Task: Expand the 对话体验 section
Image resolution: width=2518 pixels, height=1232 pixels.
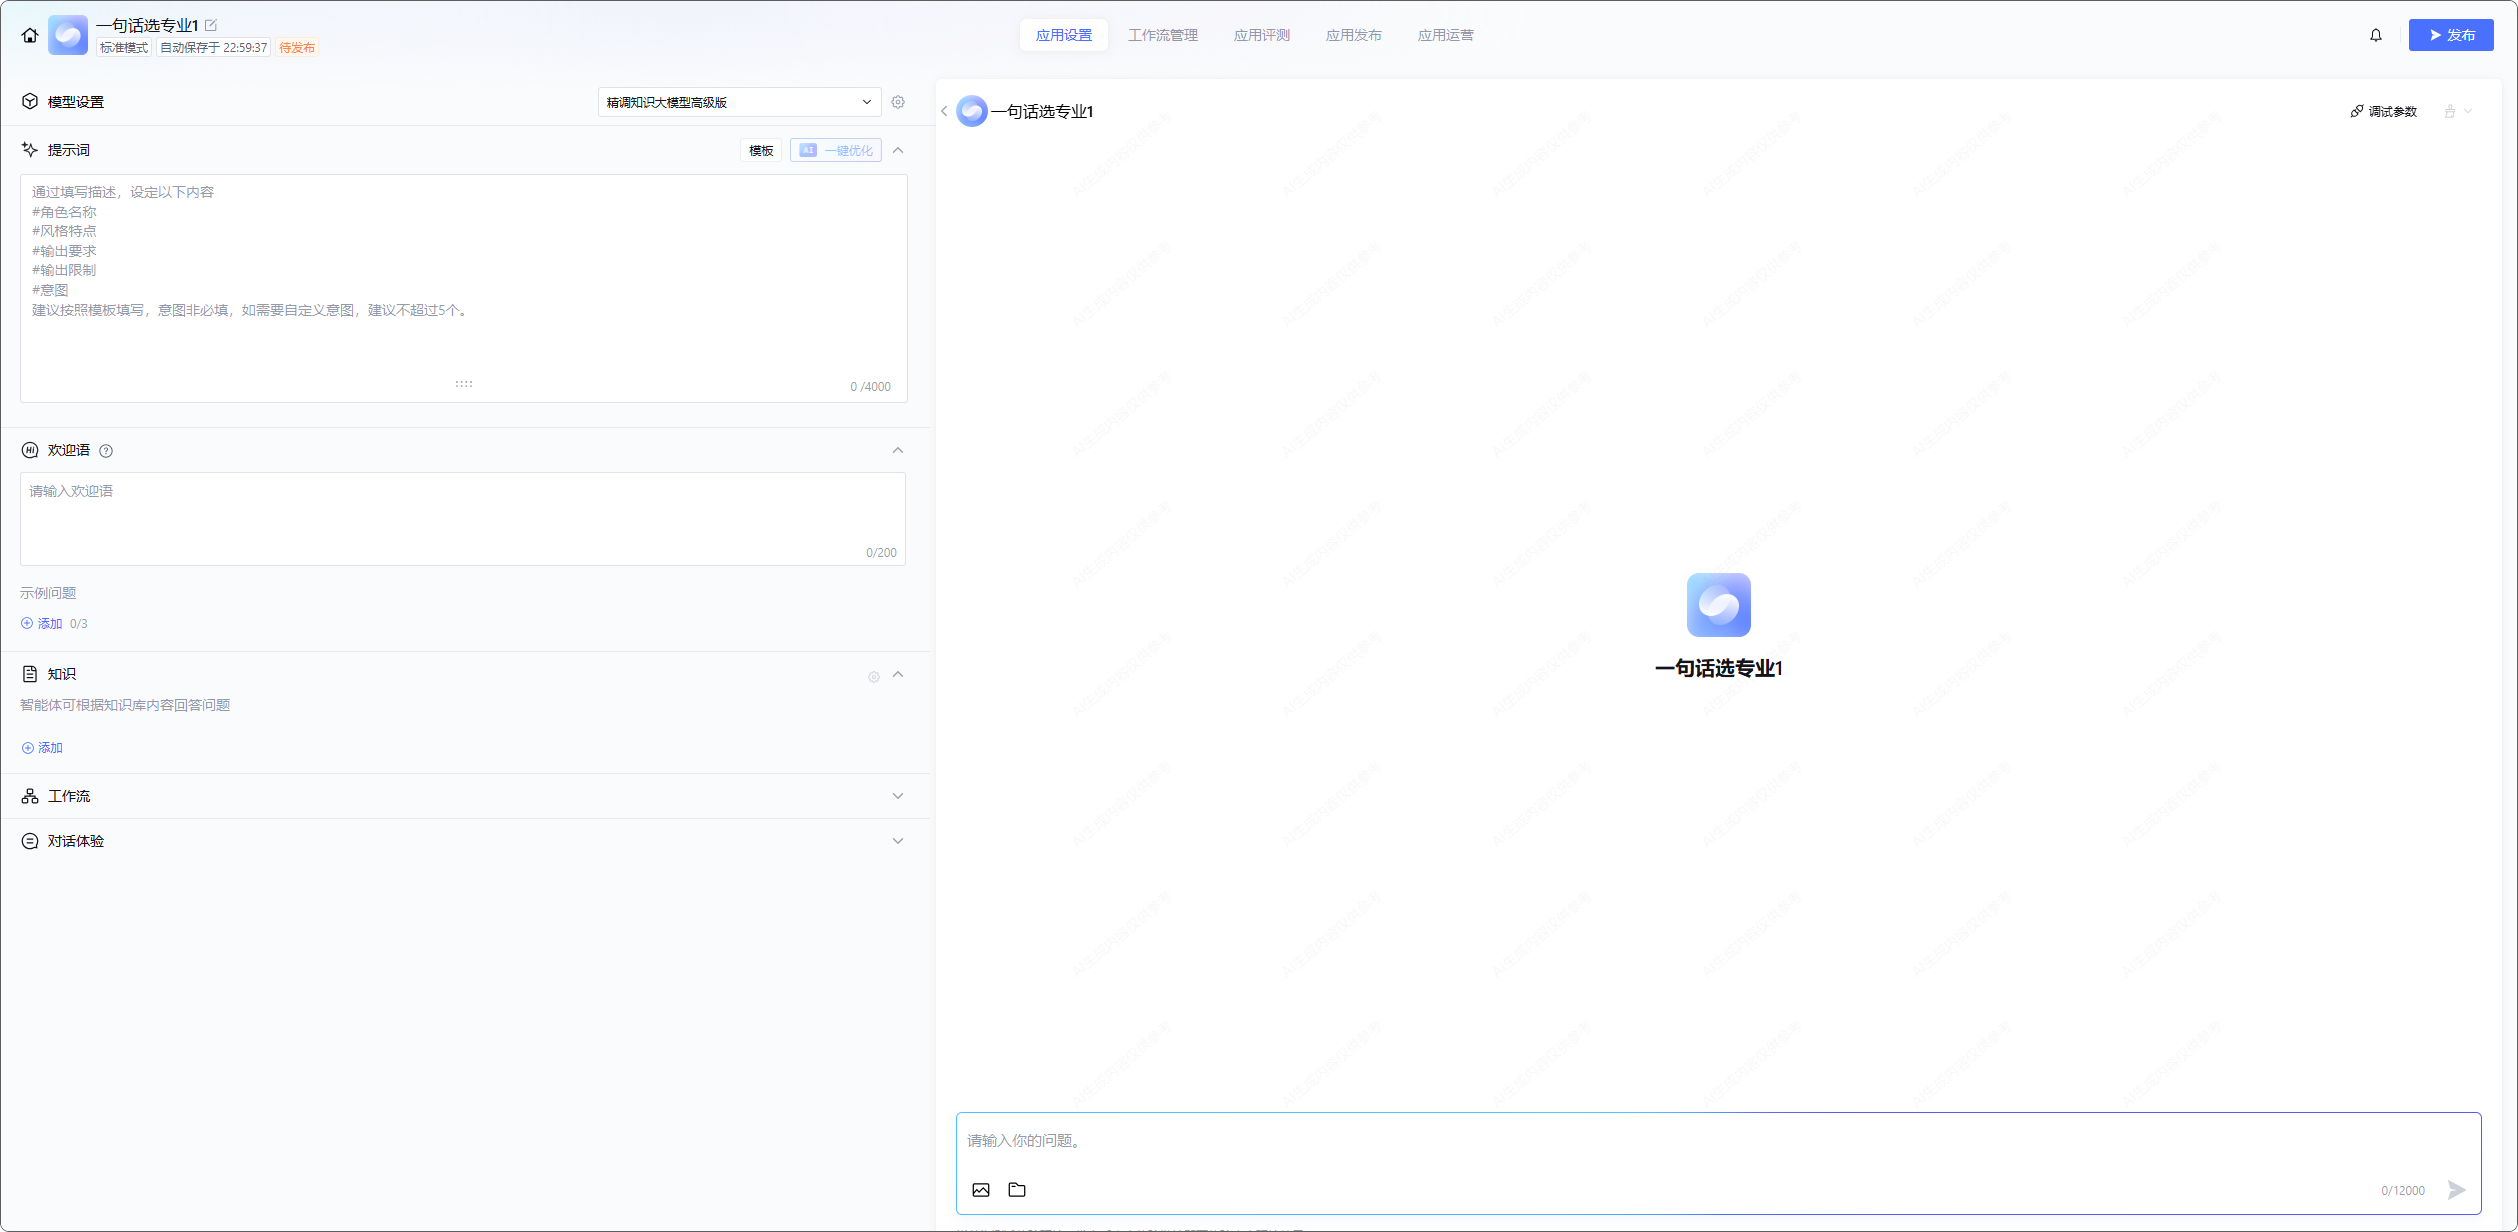Action: pos(897,841)
